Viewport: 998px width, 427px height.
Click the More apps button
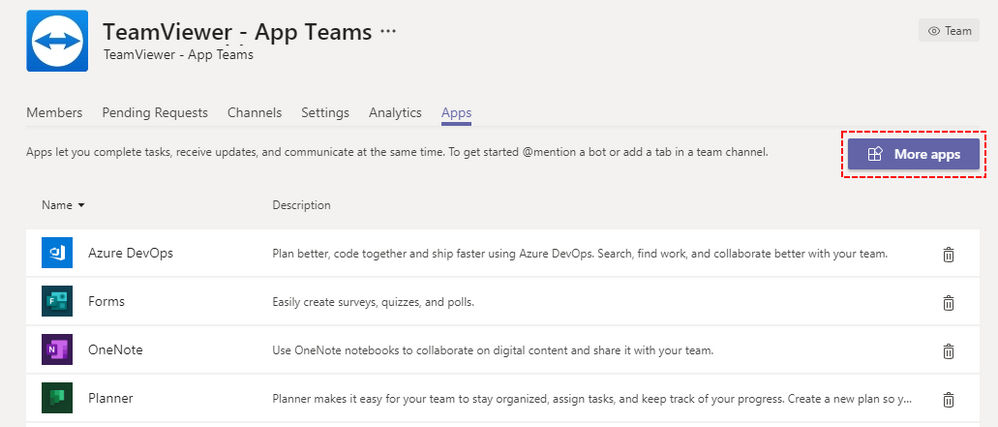pos(913,154)
